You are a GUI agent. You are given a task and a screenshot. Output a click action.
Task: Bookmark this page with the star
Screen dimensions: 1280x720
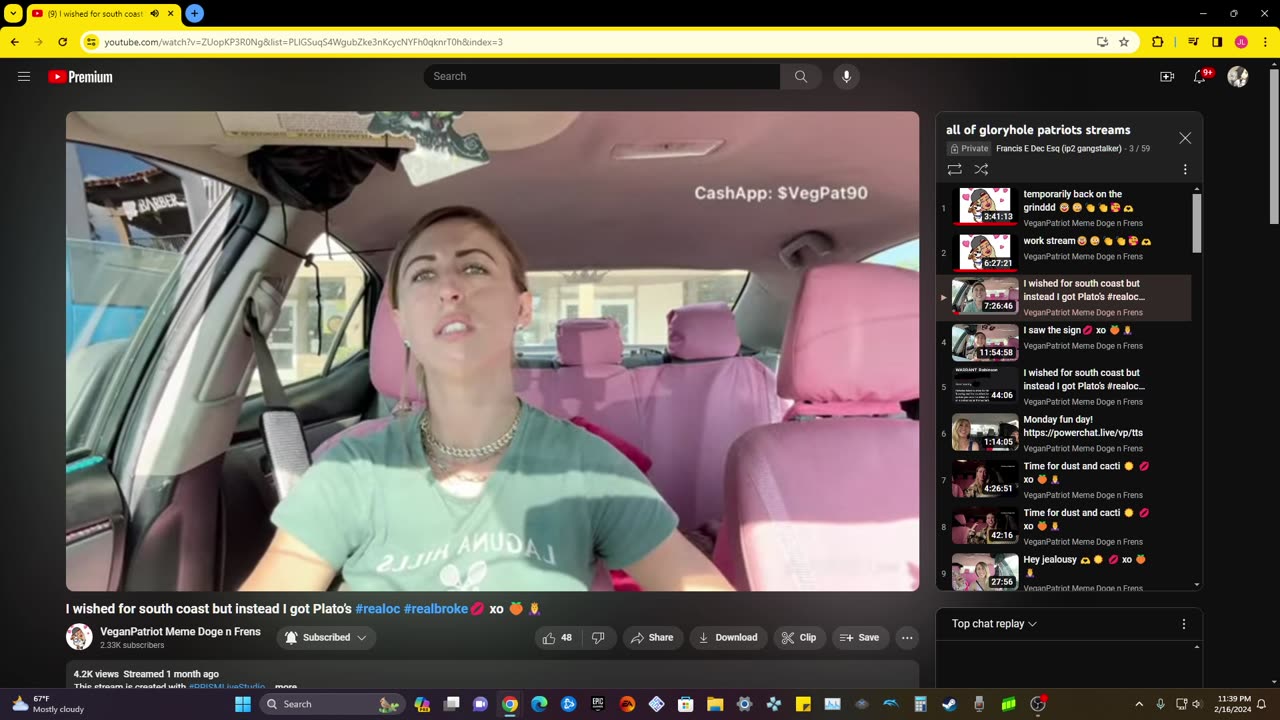pyautogui.click(x=1124, y=42)
